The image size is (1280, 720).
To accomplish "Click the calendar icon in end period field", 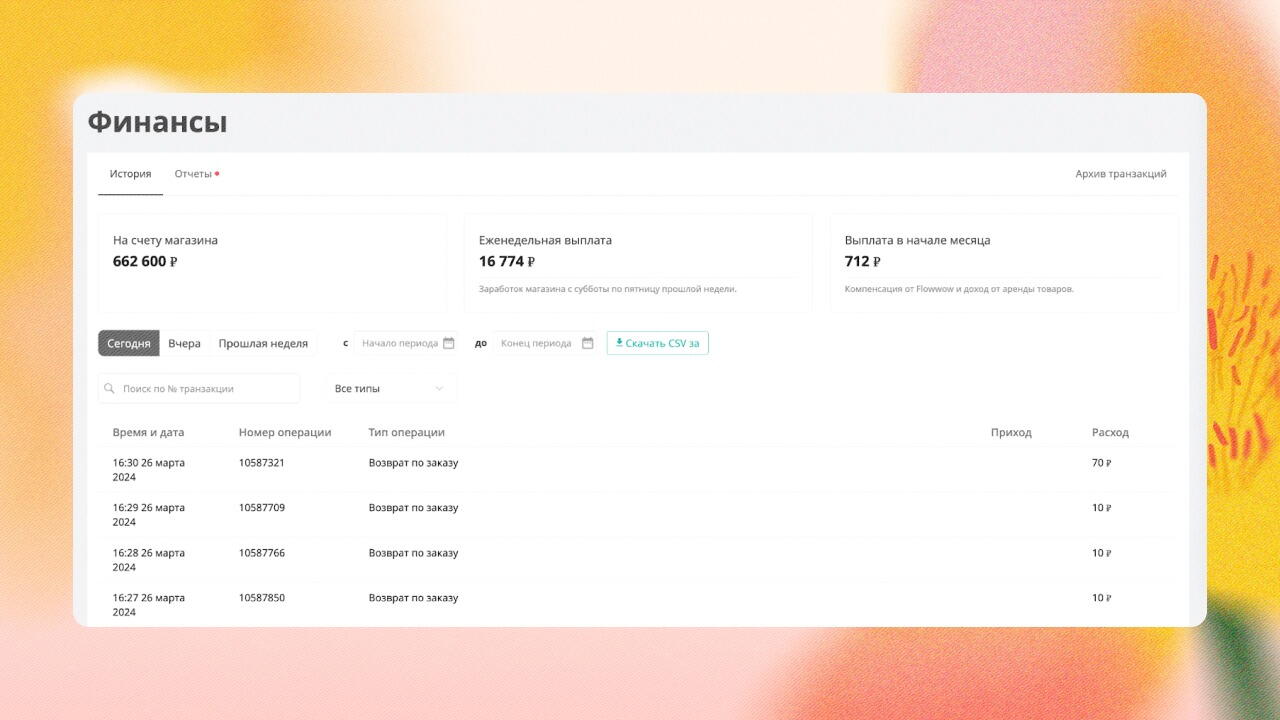I will tap(588, 343).
